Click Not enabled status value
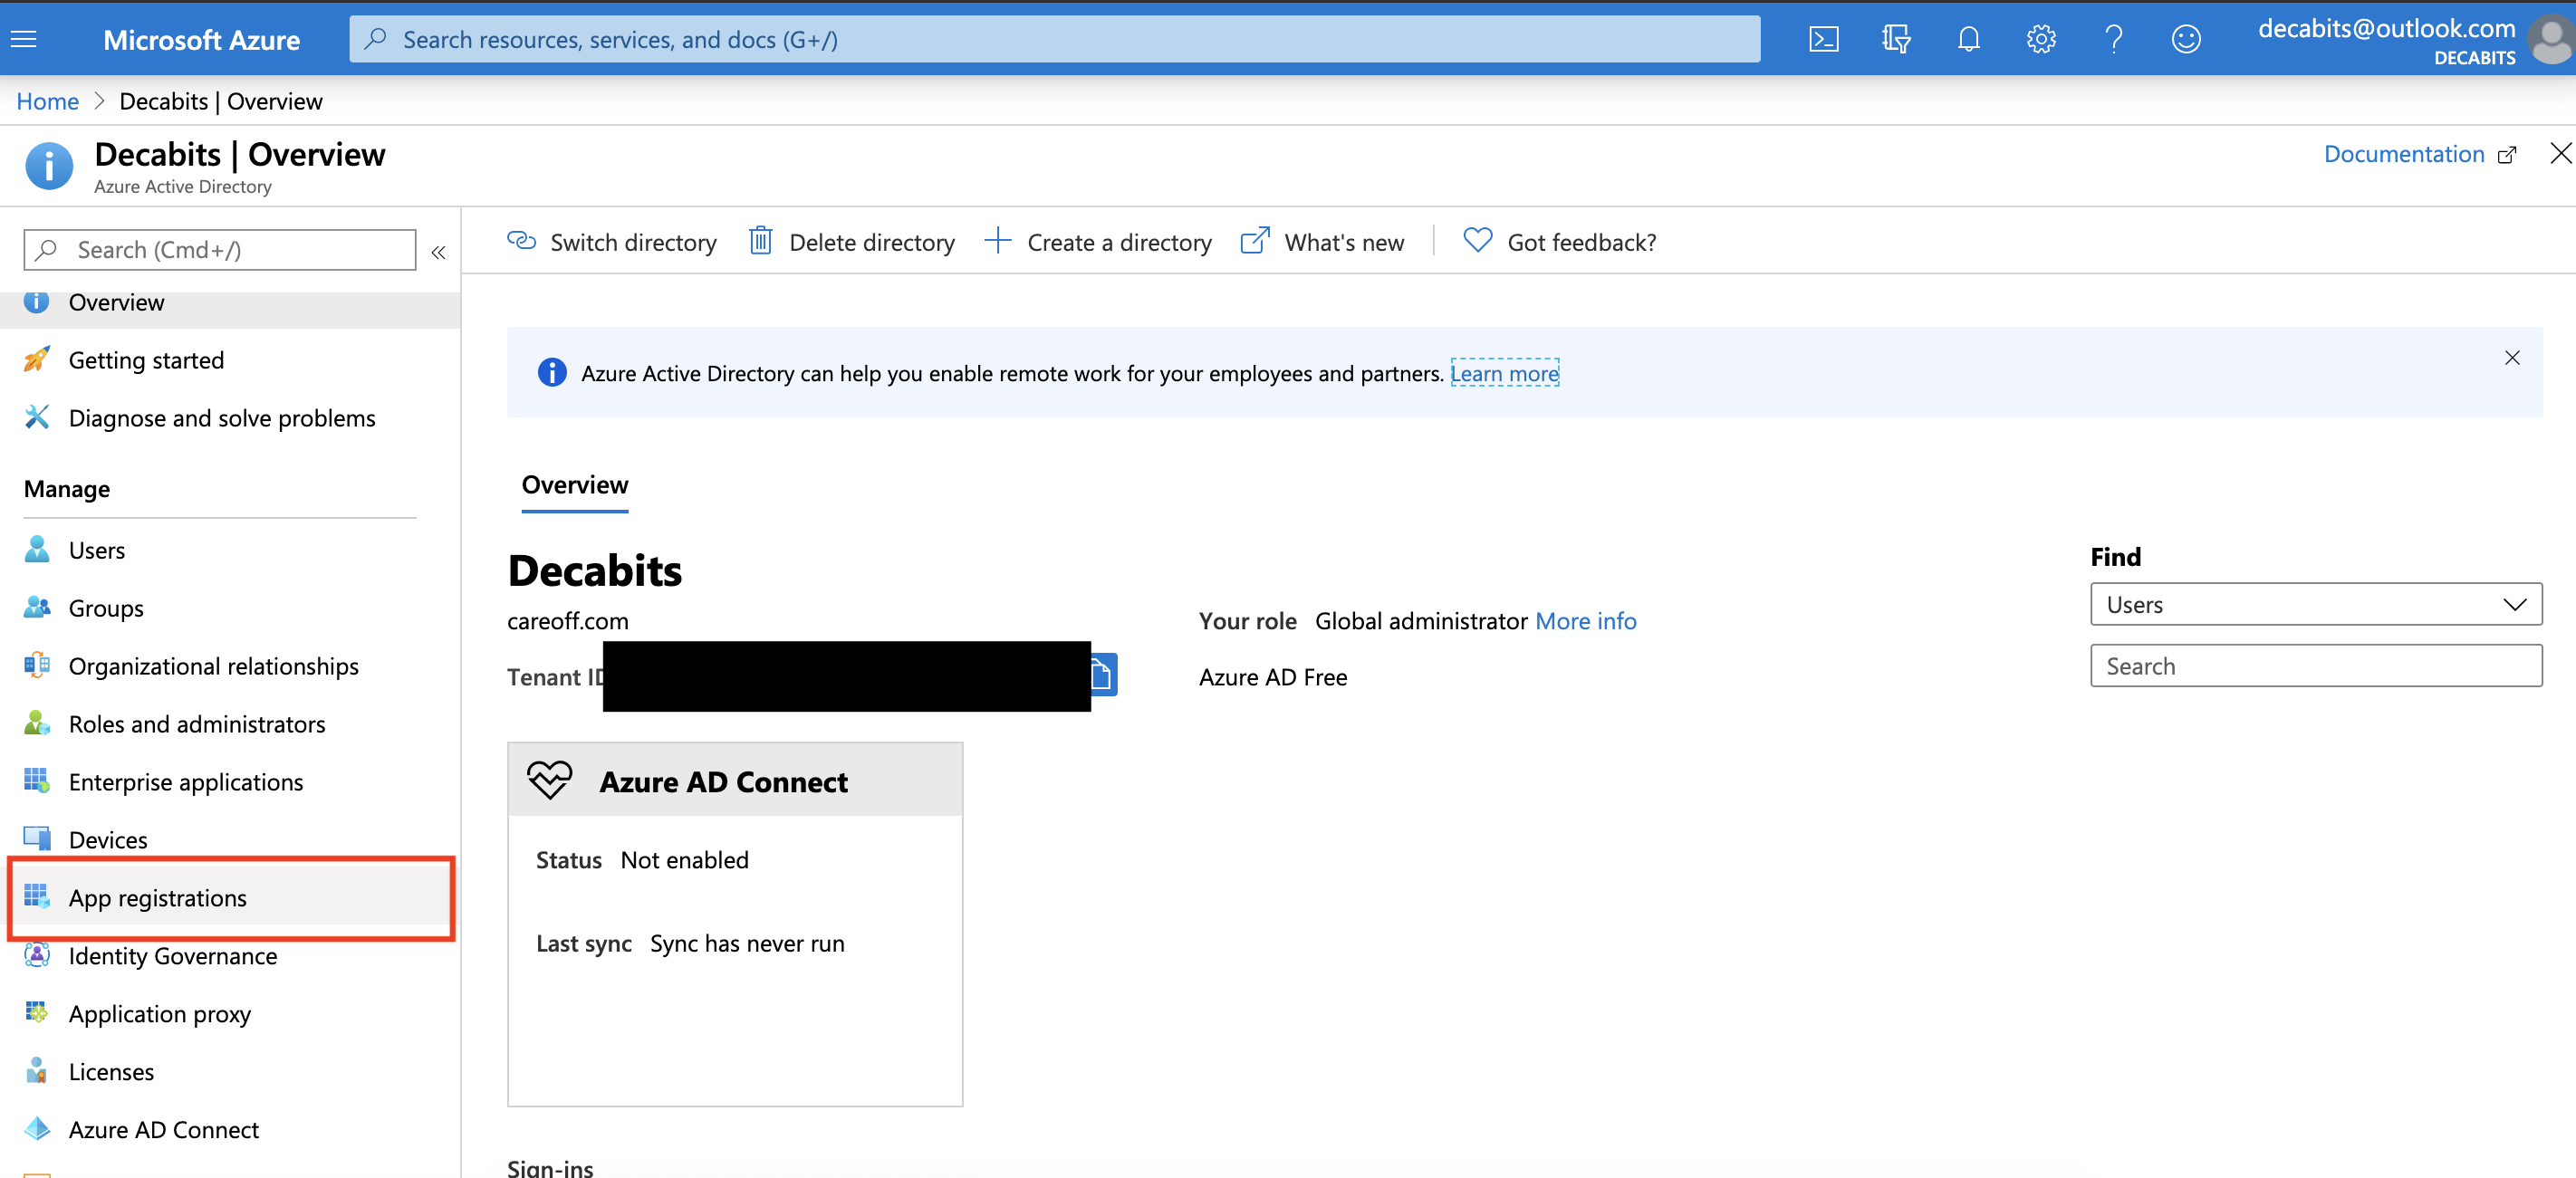2576x1178 pixels. (x=685, y=860)
